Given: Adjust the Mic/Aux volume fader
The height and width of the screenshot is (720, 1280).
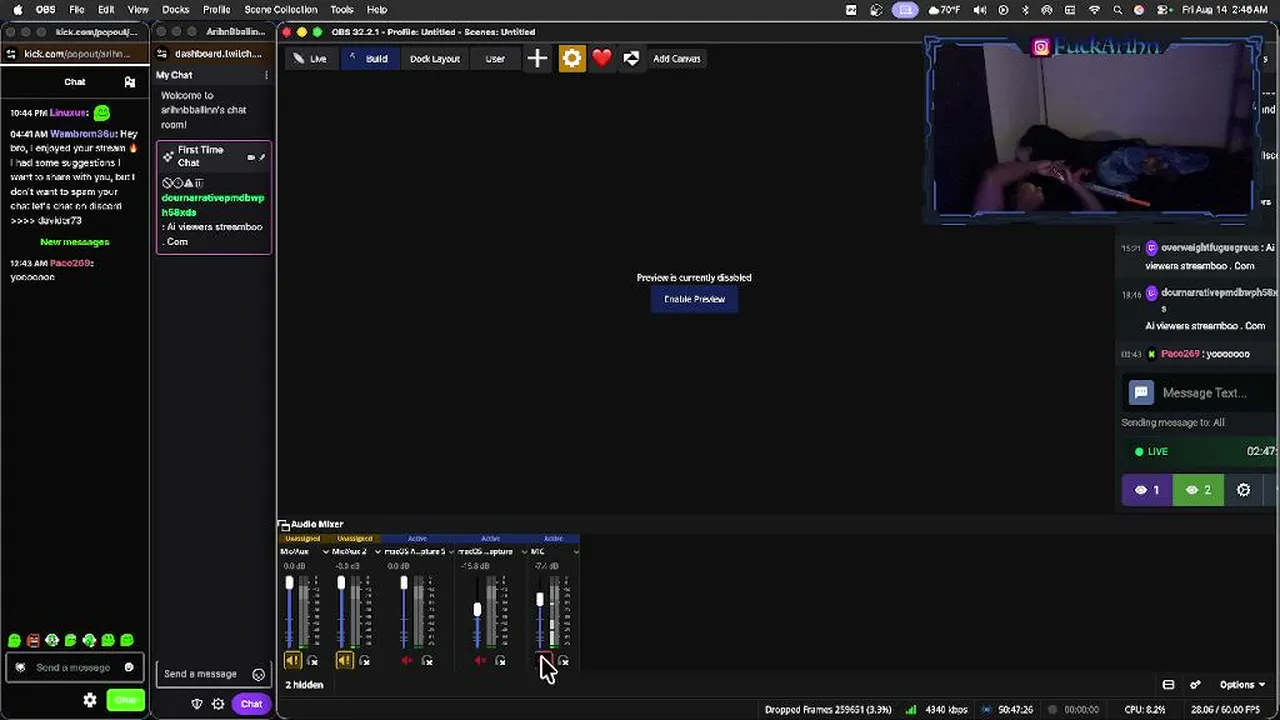Looking at the screenshot, I should (x=290, y=583).
